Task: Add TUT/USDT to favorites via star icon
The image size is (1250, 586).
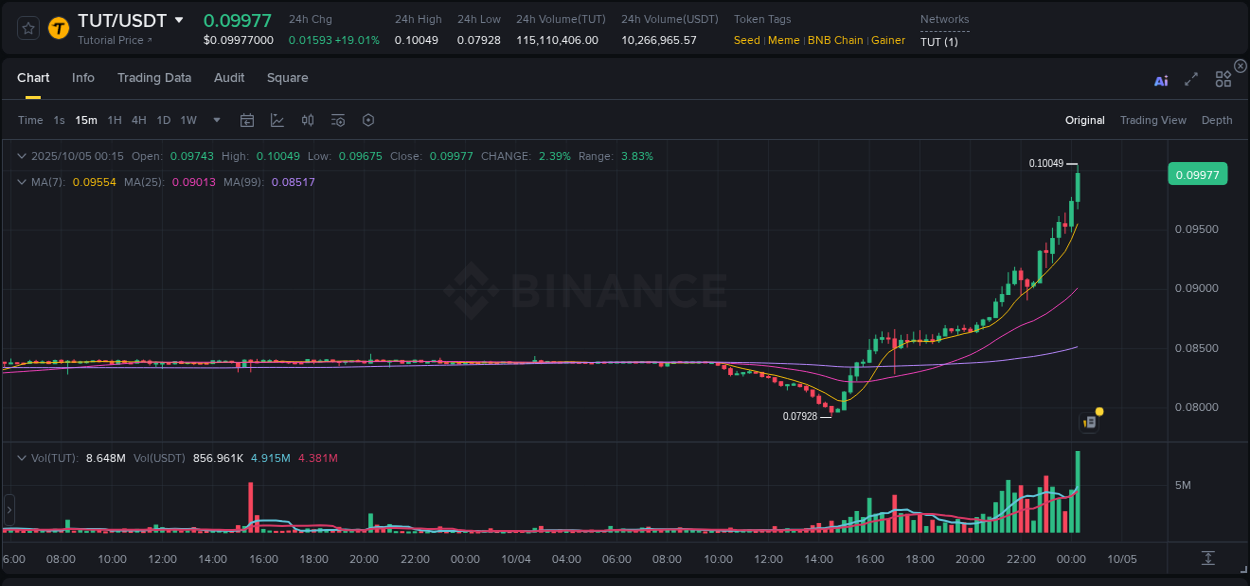Action: (x=27, y=28)
